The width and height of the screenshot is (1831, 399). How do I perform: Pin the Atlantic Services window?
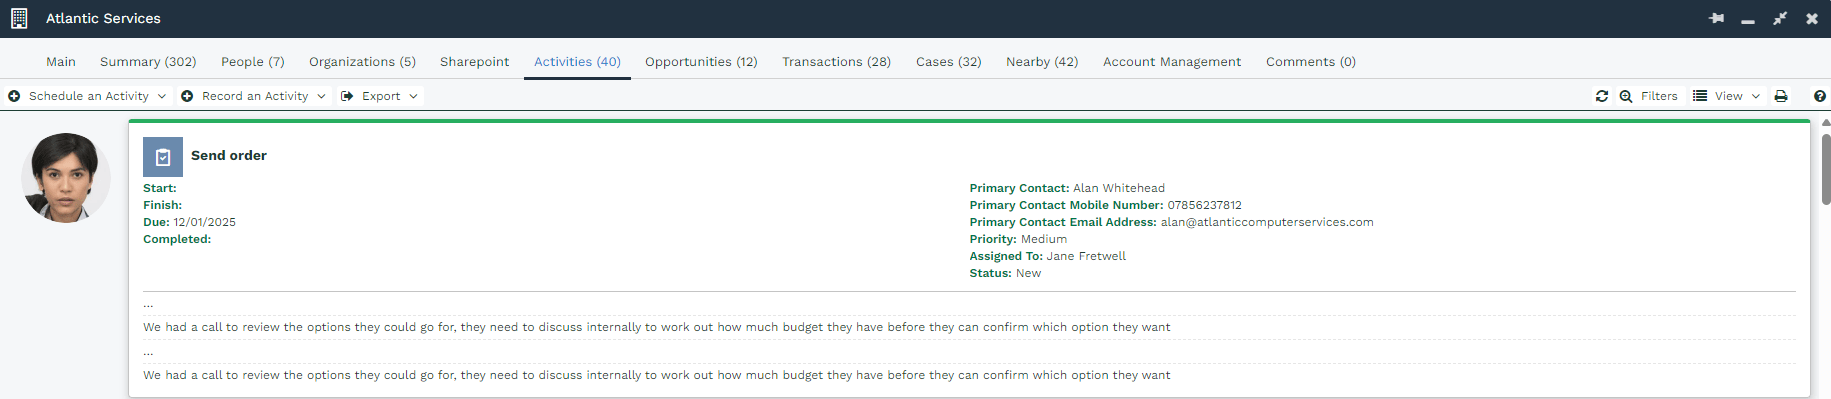[x=1717, y=18]
